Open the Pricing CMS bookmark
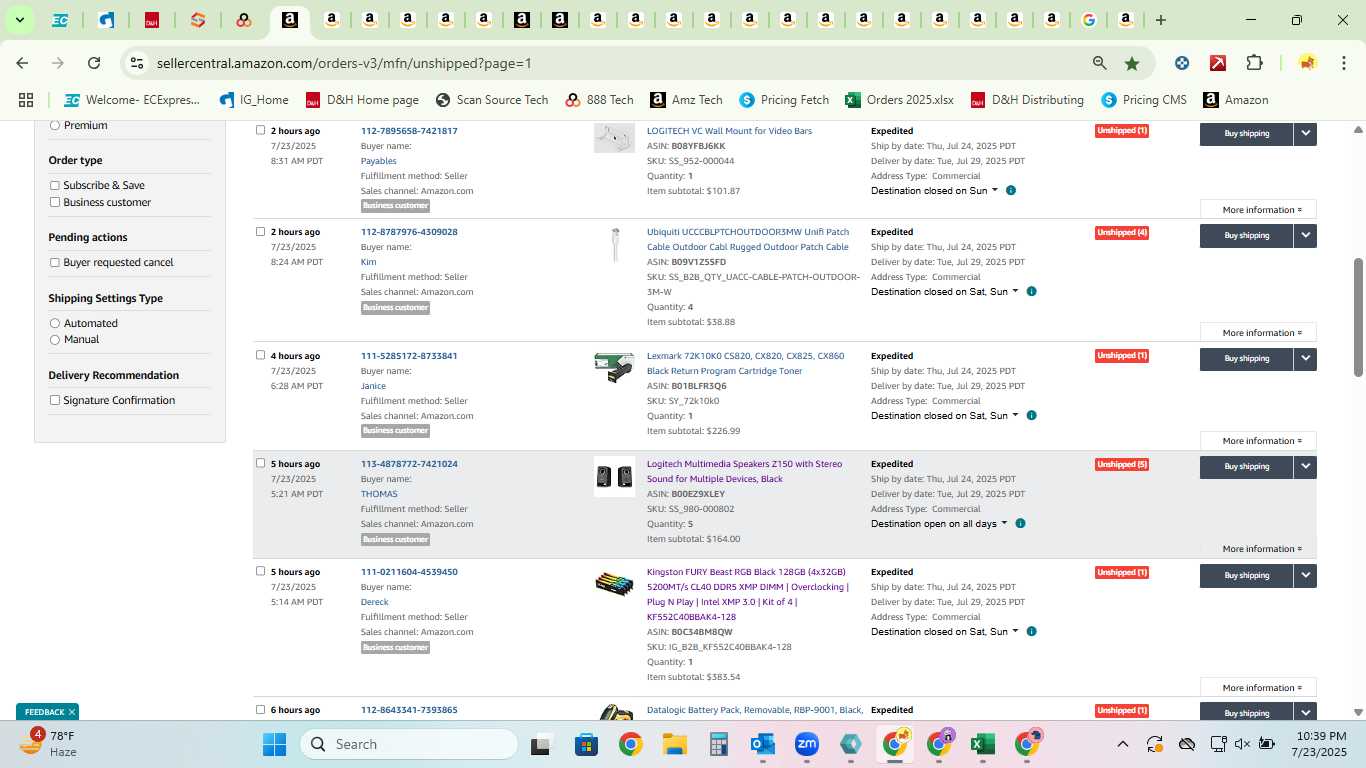The height and width of the screenshot is (768, 1366). click(x=1144, y=100)
